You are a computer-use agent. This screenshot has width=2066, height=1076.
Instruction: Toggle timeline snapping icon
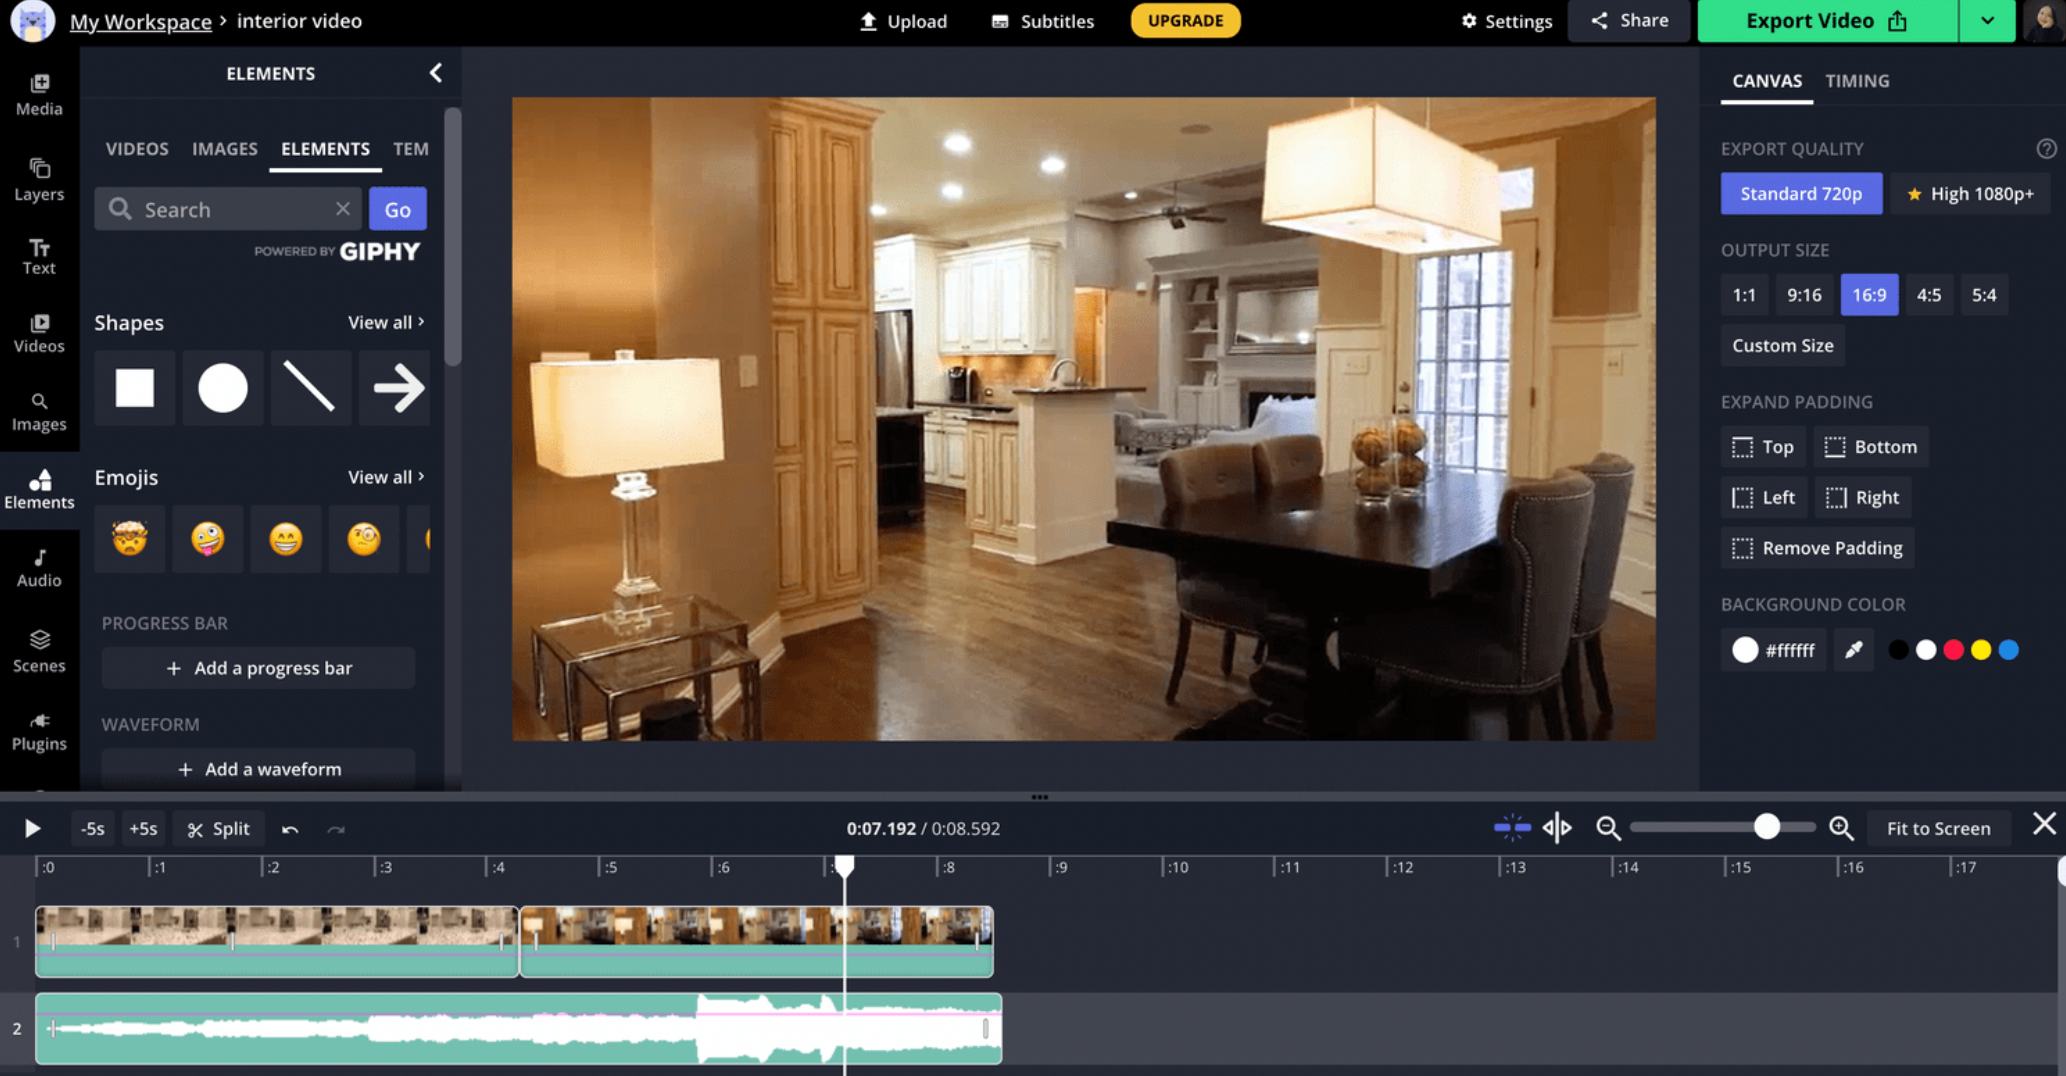click(x=1512, y=828)
